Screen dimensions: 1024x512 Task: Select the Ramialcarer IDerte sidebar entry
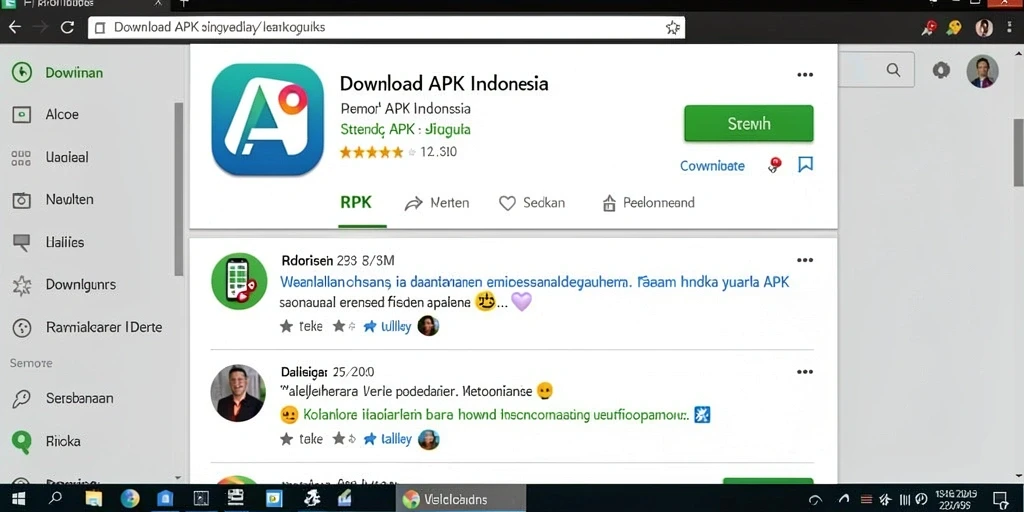click(104, 327)
